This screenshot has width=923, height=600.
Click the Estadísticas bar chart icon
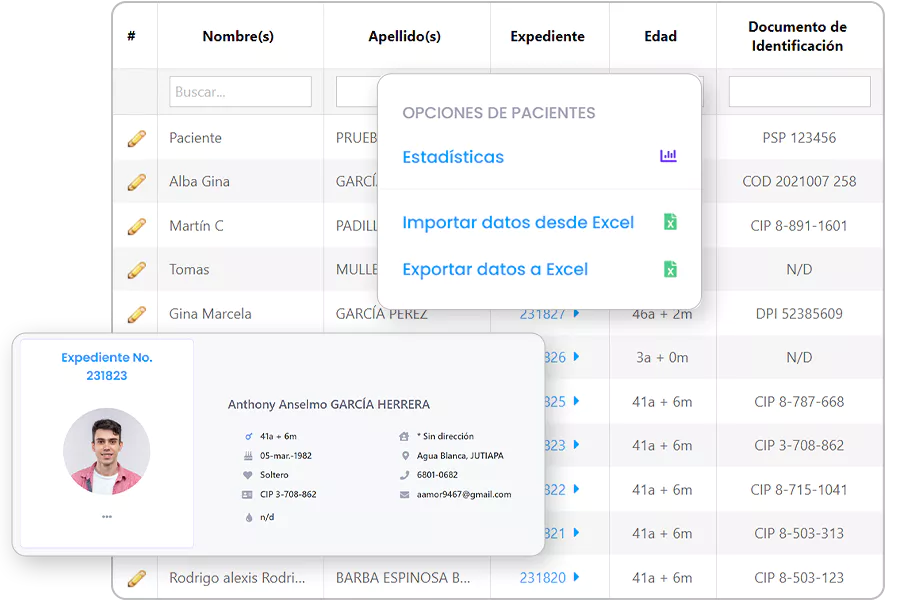click(x=668, y=157)
